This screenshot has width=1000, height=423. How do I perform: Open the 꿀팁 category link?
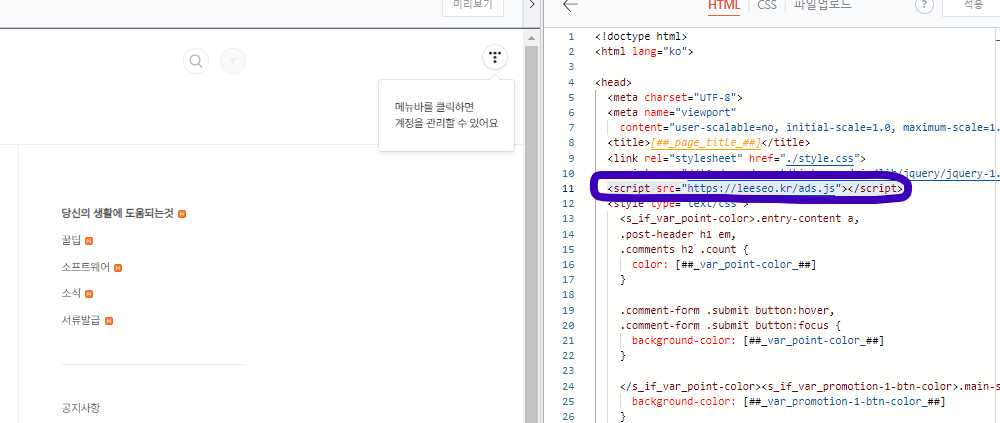[72, 241]
